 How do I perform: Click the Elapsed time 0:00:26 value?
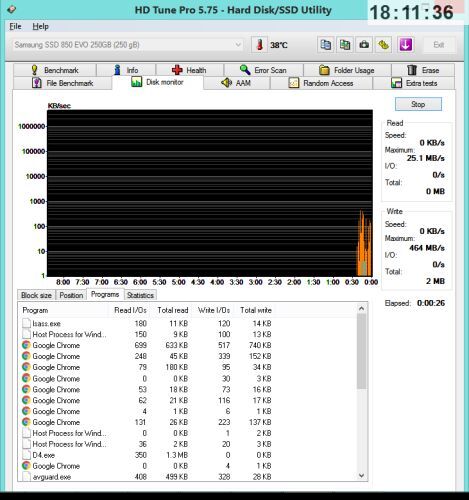click(x=431, y=303)
